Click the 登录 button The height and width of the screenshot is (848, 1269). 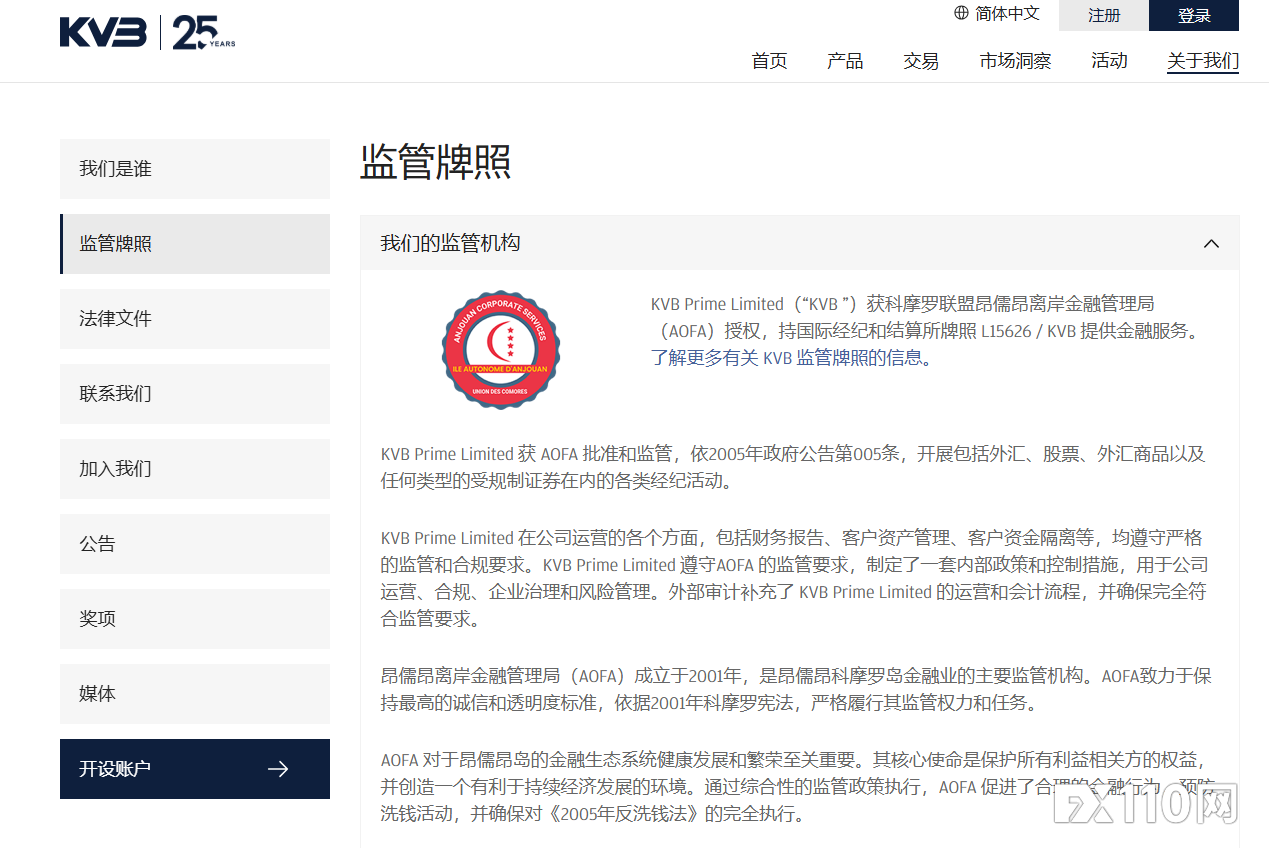tap(1194, 15)
